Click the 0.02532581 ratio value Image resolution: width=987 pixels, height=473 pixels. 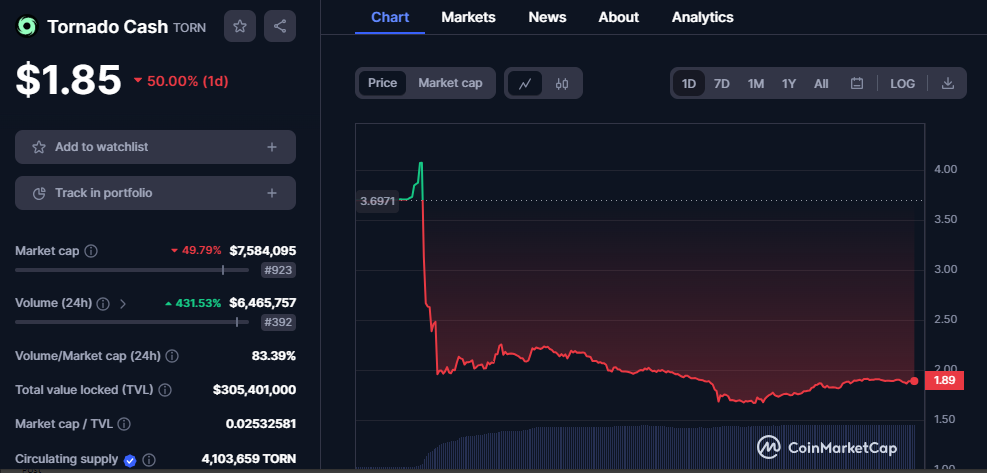[261, 424]
